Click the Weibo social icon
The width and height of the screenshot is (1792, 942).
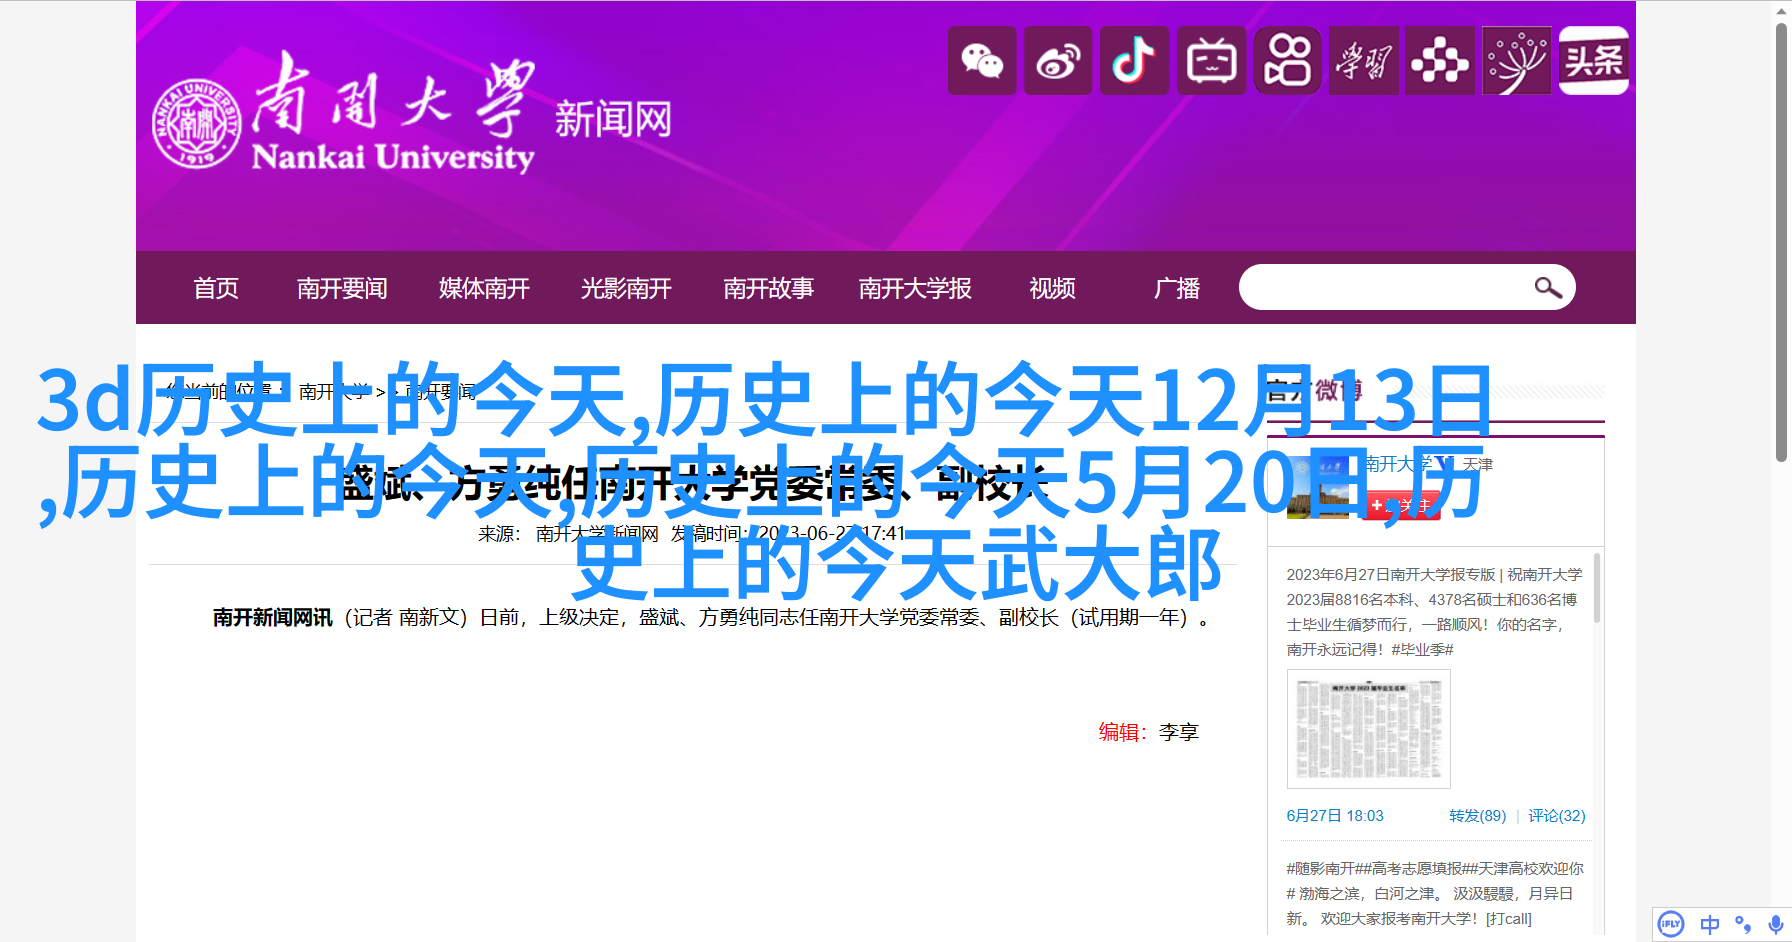pos(1058,61)
